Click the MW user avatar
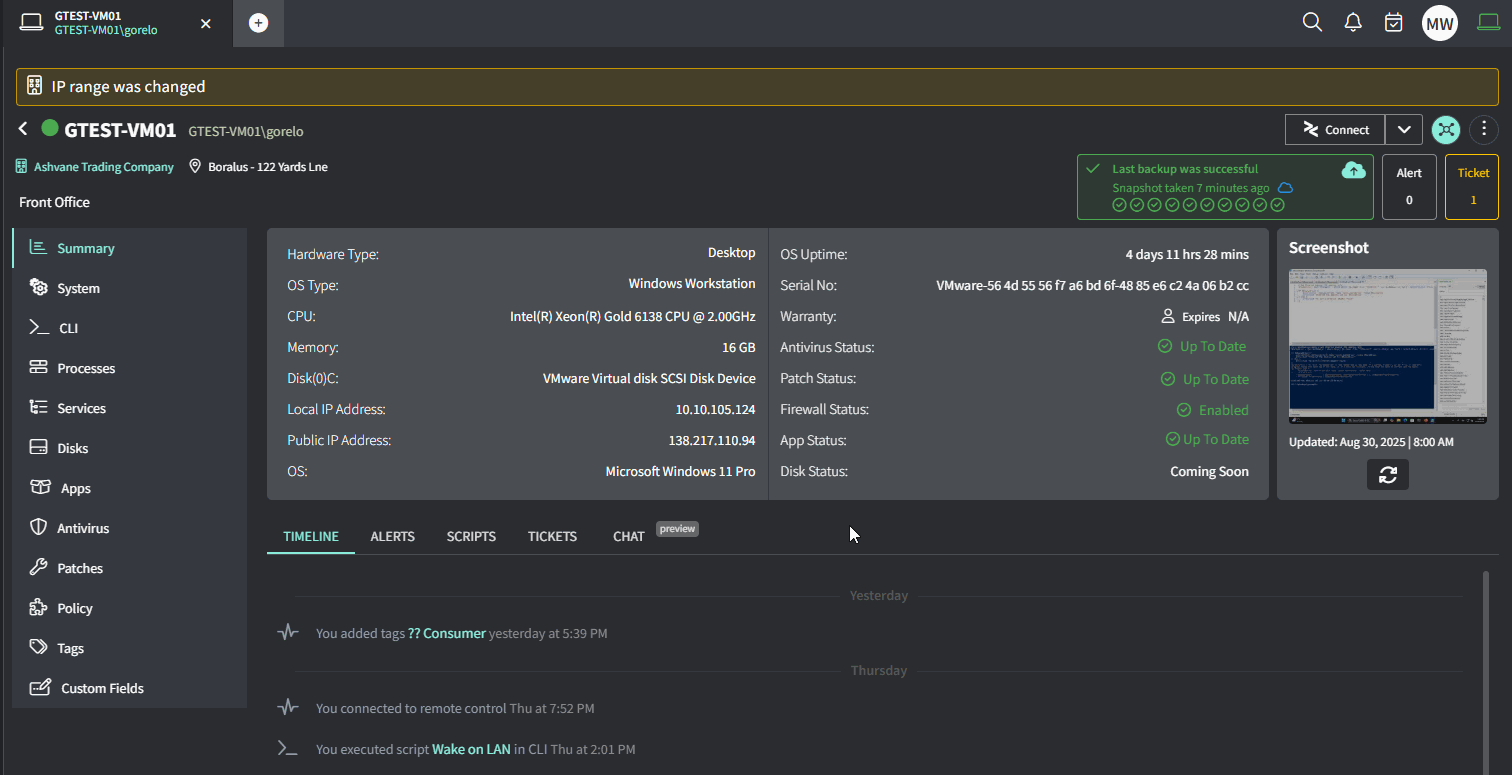This screenshot has height=775, width=1512. [1439, 23]
